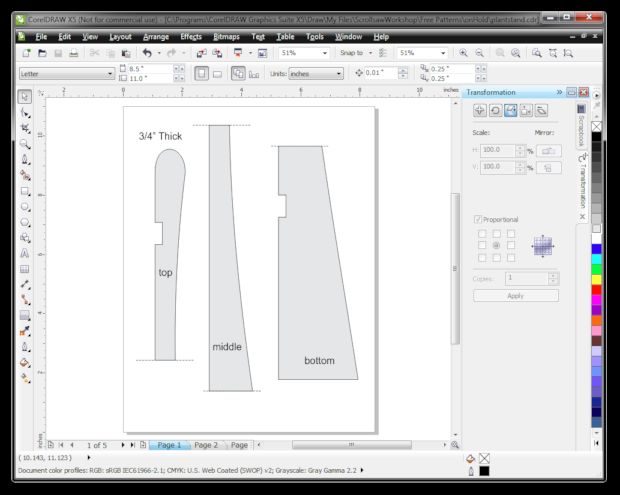Select the Pick tool in the toolbox
This screenshot has height=495, width=620.
pos(25,97)
